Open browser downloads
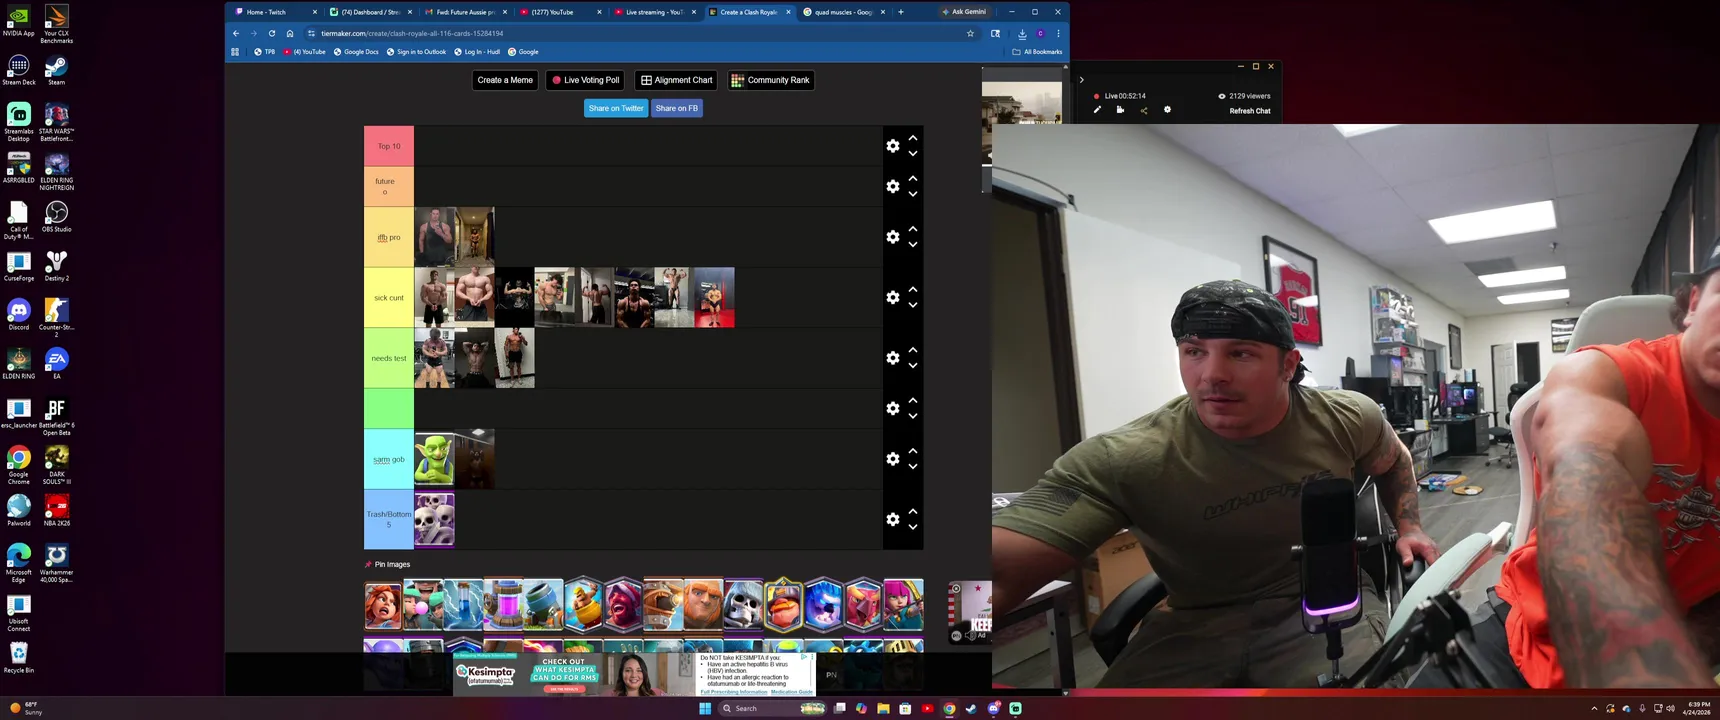The width and height of the screenshot is (1720, 720). tap(1022, 33)
